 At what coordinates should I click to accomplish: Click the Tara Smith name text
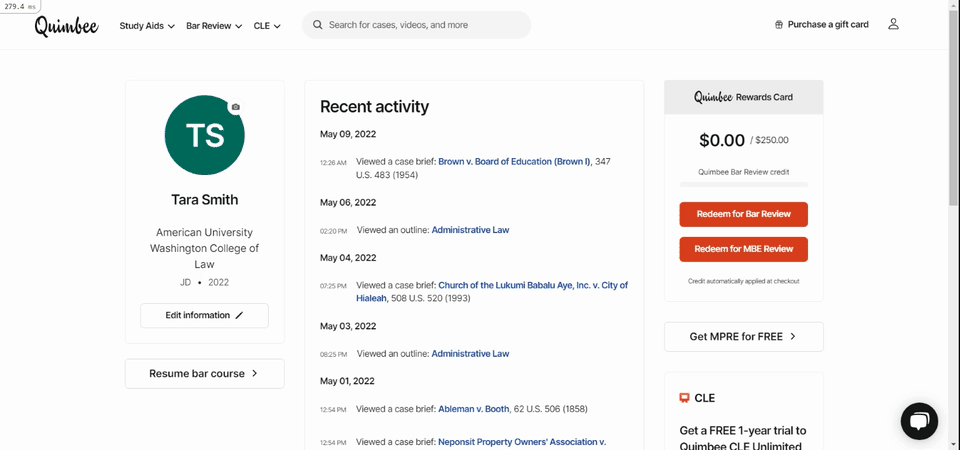point(204,200)
